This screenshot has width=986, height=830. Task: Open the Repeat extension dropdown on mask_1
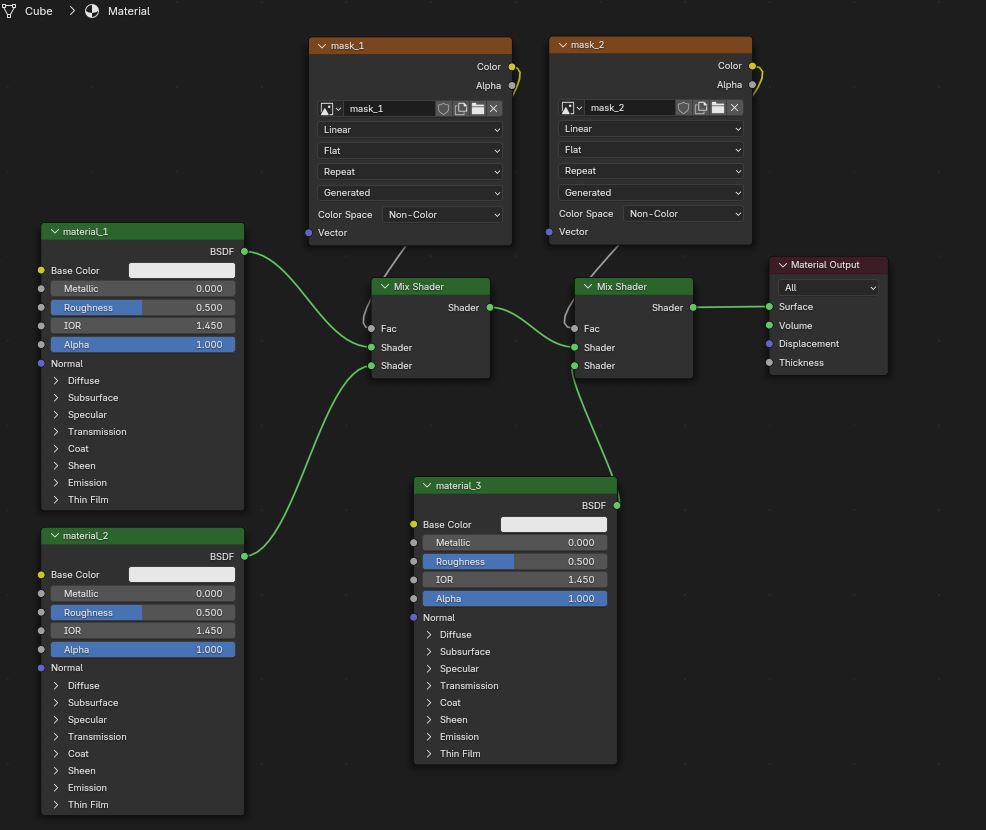(410, 172)
